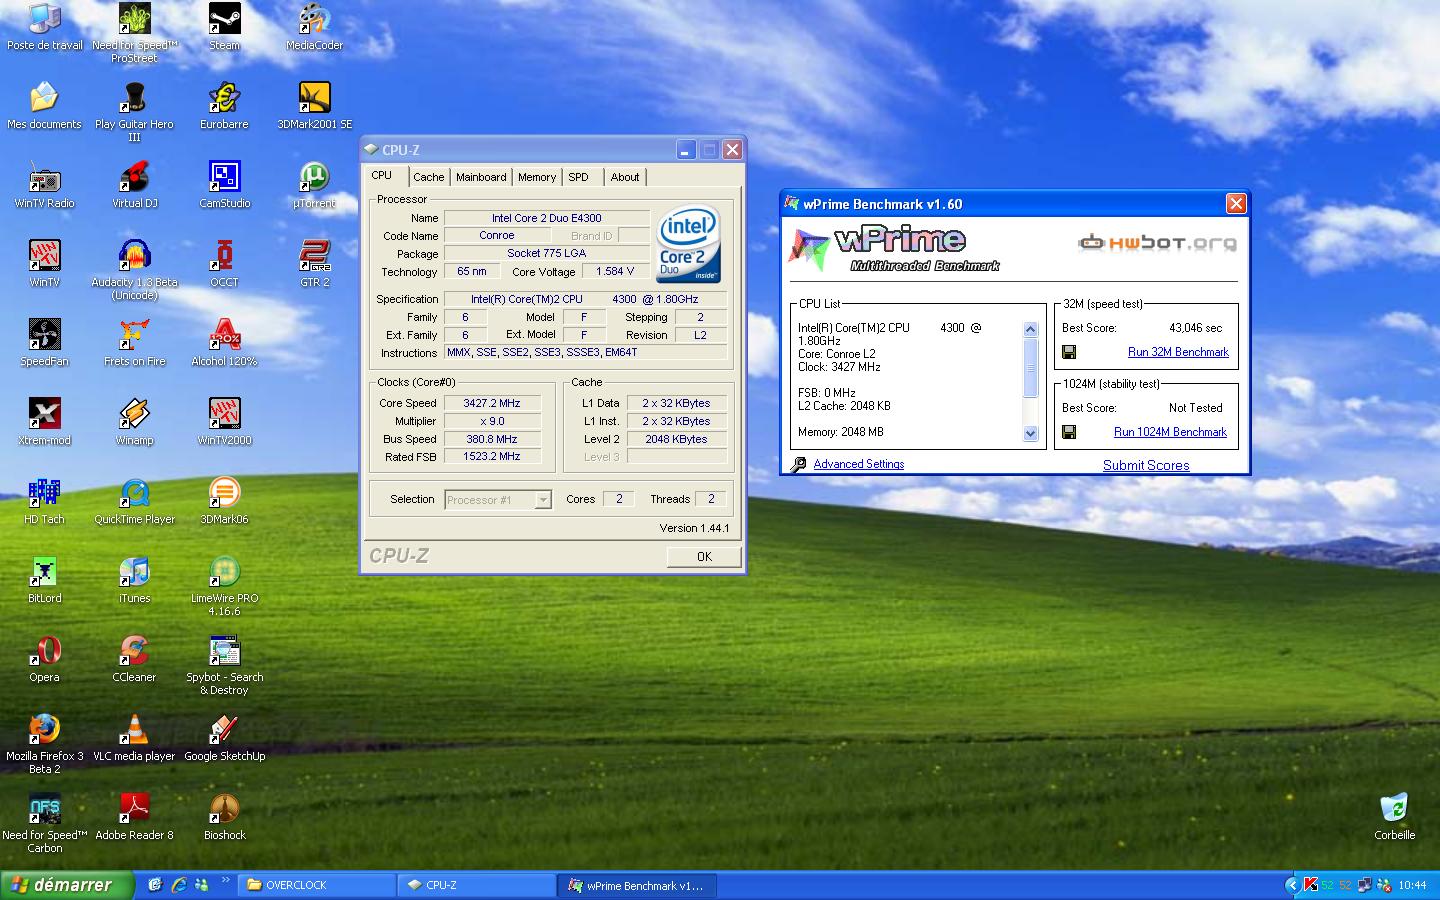Click the Core Voltage 1.584 V value
The width and height of the screenshot is (1440, 900).
(615, 271)
